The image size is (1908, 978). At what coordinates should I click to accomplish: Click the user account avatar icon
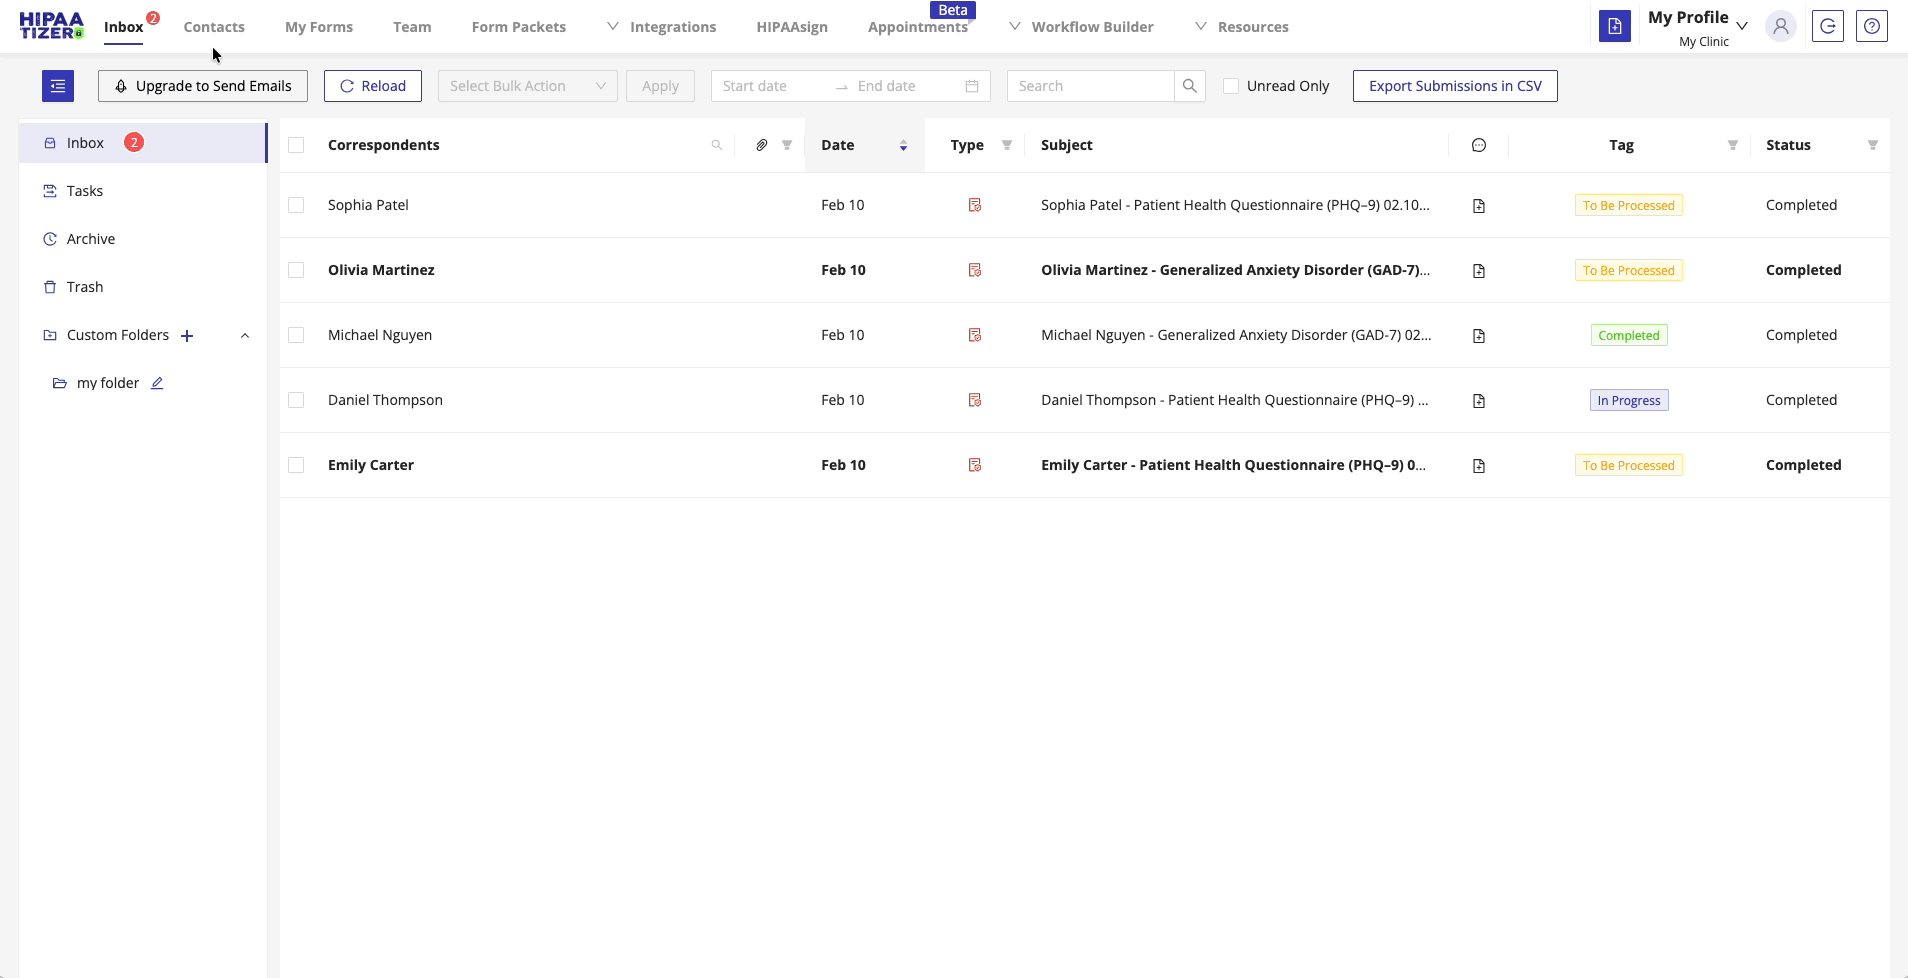[x=1780, y=27]
